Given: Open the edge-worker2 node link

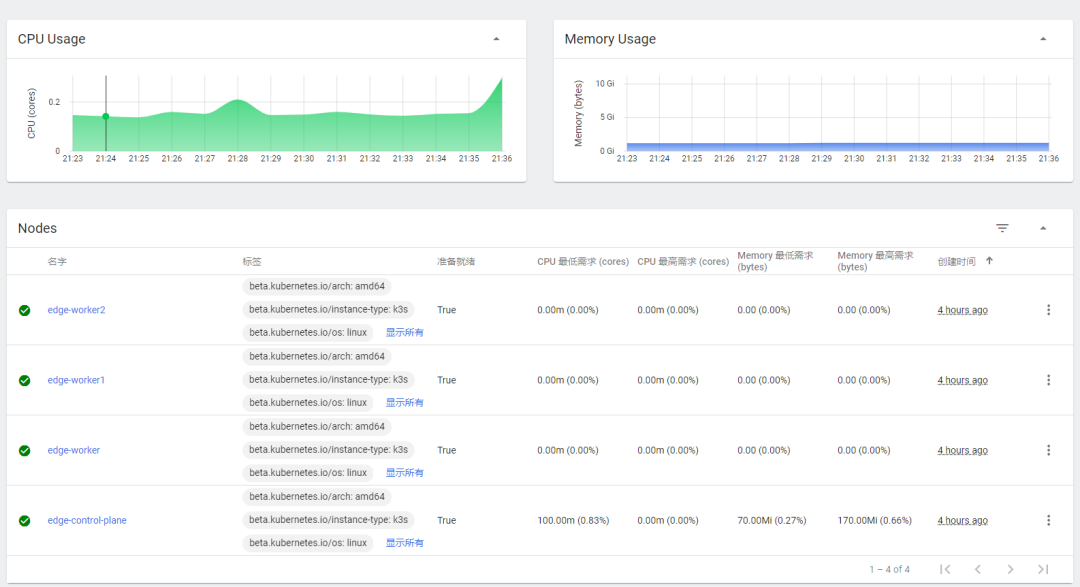Looking at the screenshot, I should [76, 310].
